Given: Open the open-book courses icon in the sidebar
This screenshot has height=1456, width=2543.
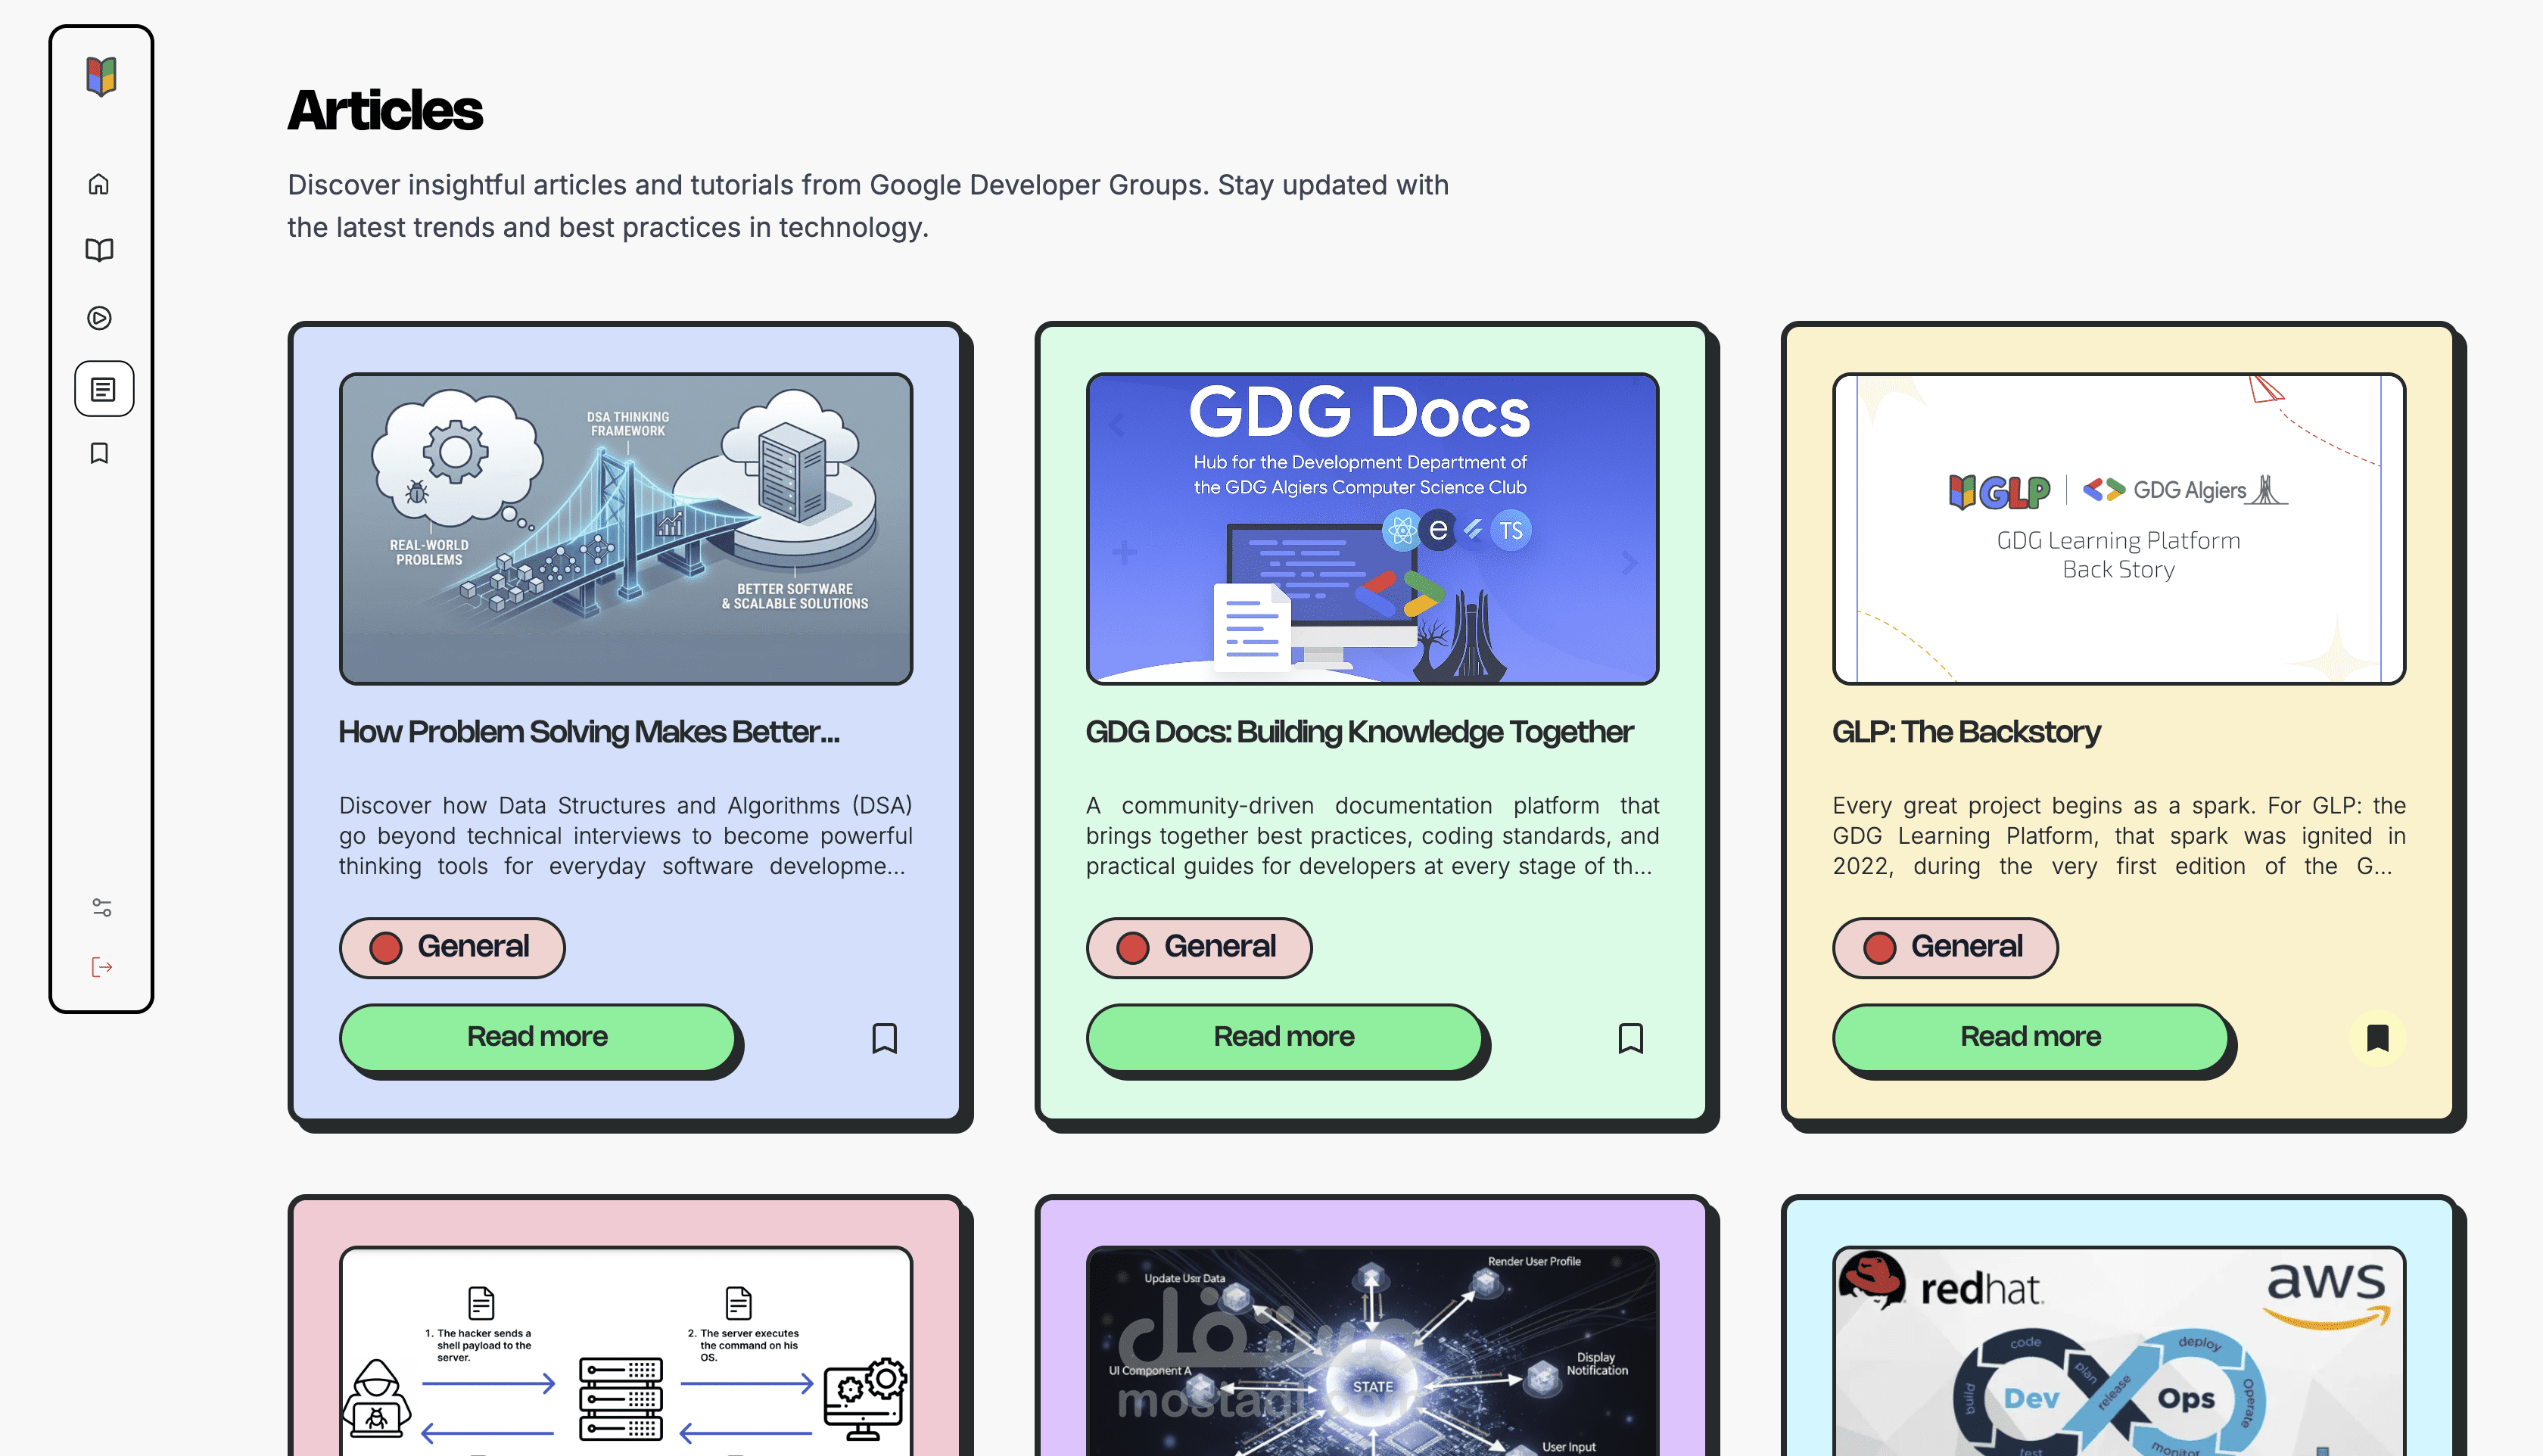Looking at the screenshot, I should [x=99, y=250].
